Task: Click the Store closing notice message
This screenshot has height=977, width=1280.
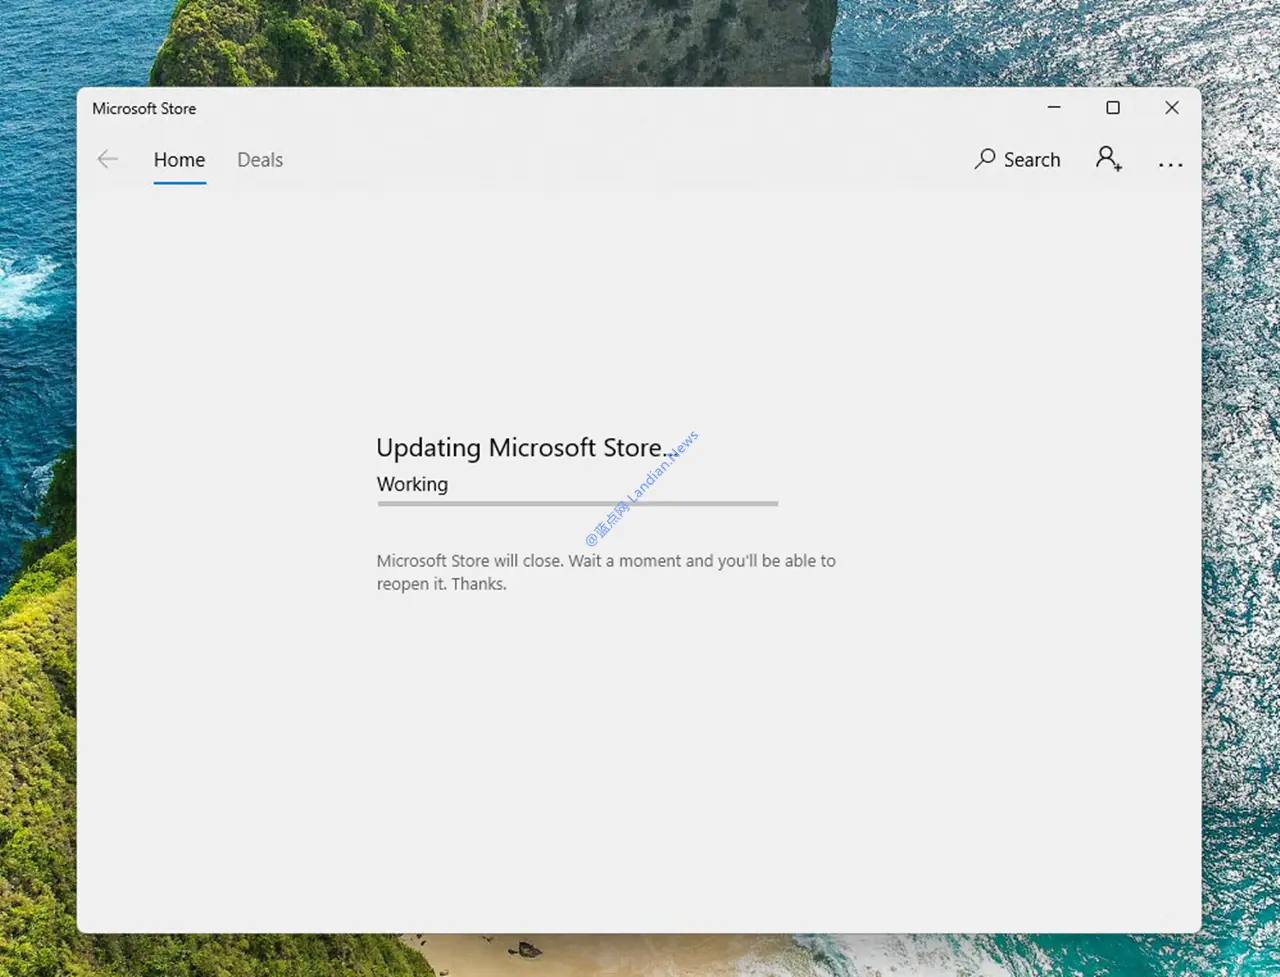Action: [x=605, y=572]
